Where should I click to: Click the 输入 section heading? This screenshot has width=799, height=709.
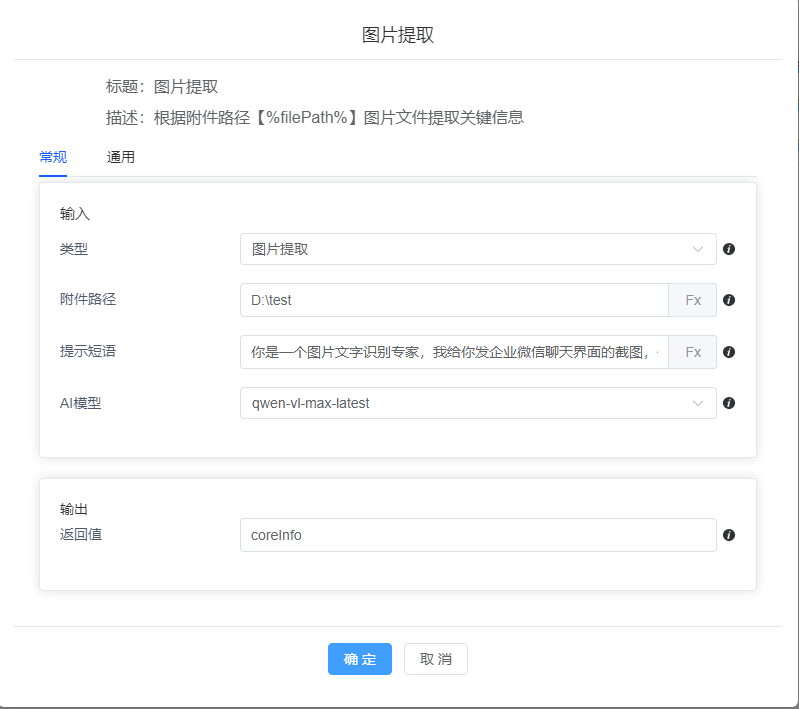(x=75, y=213)
